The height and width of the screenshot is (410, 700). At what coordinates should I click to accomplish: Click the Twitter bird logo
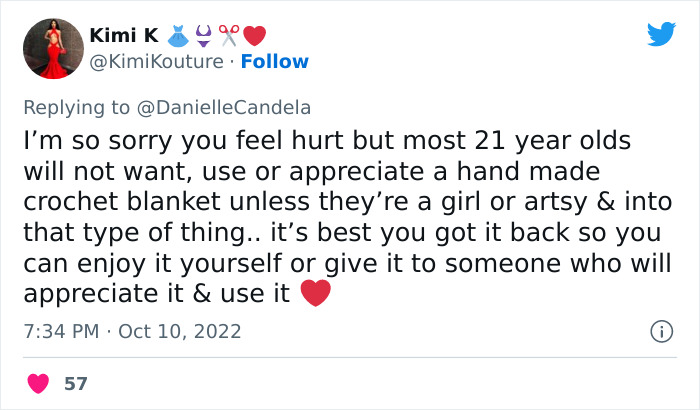[x=661, y=35]
